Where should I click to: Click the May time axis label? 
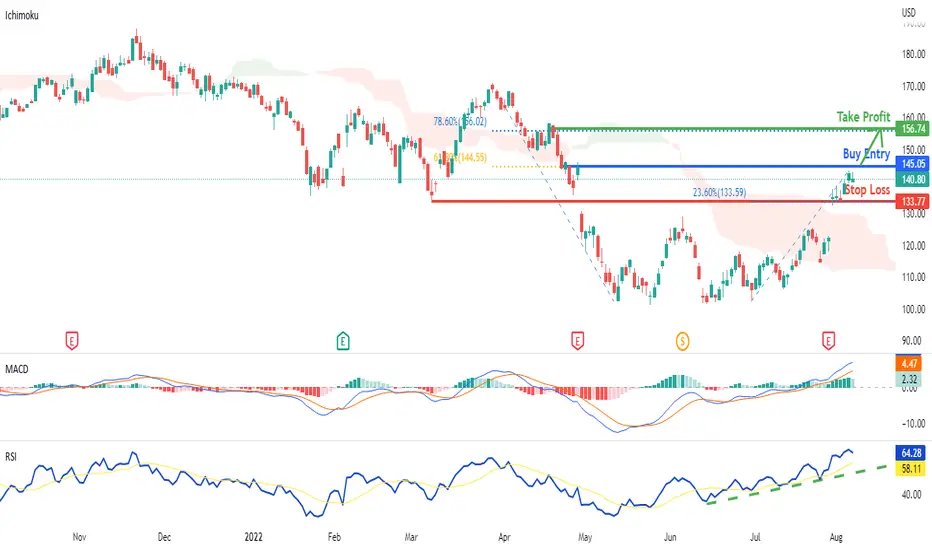tap(585, 537)
